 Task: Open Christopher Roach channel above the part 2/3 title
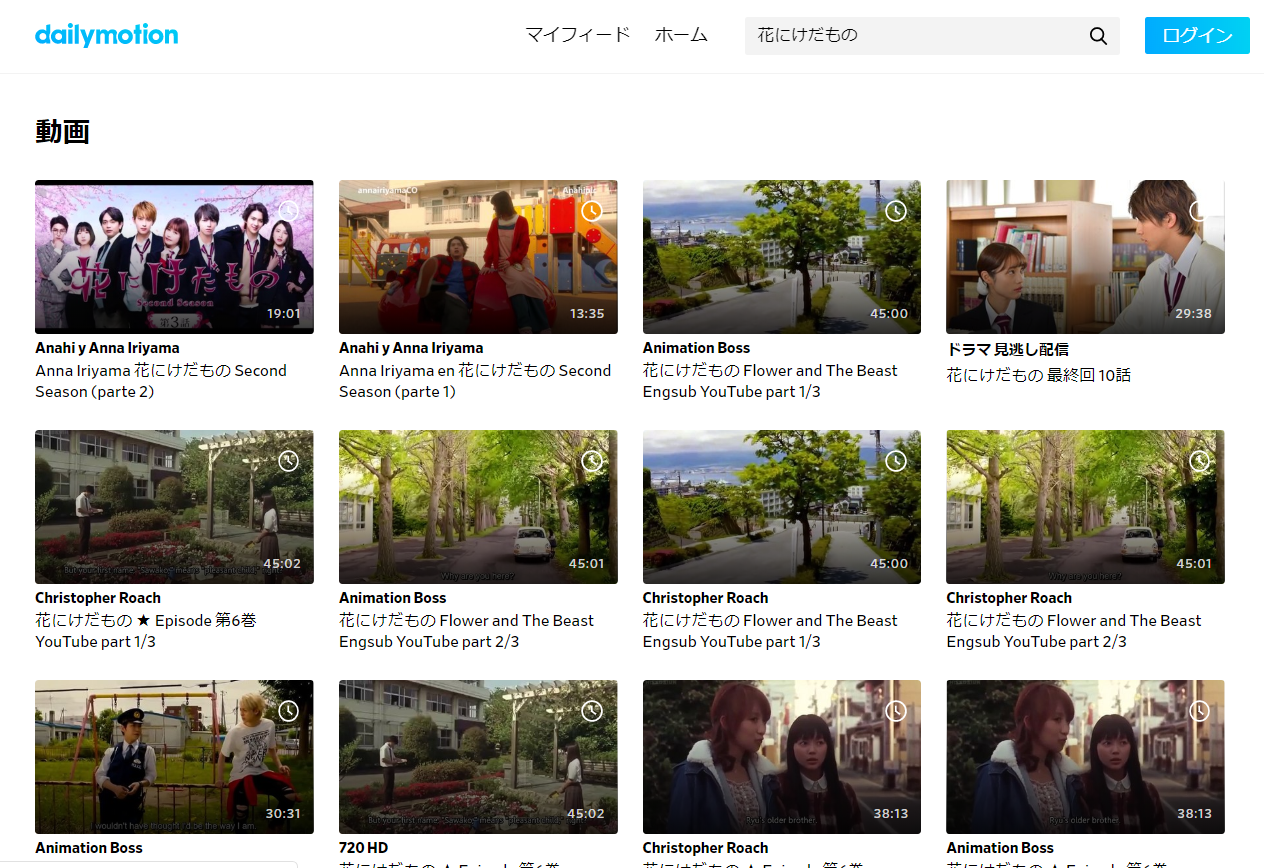(1008, 598)
